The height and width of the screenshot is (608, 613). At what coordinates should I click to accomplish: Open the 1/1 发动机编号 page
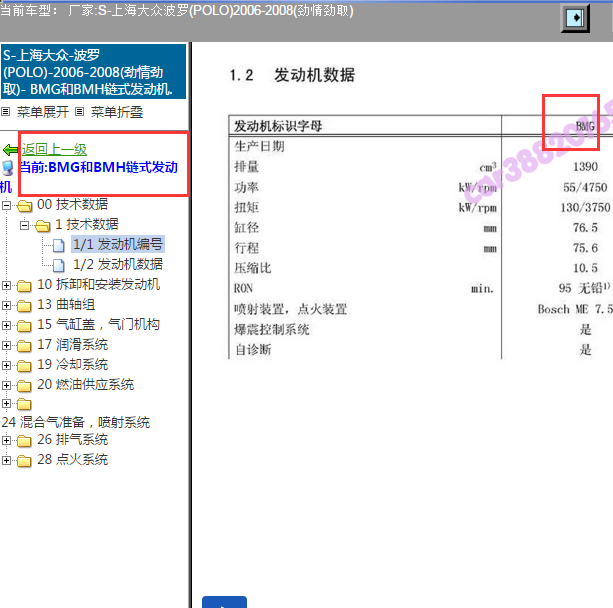(118, 244)
